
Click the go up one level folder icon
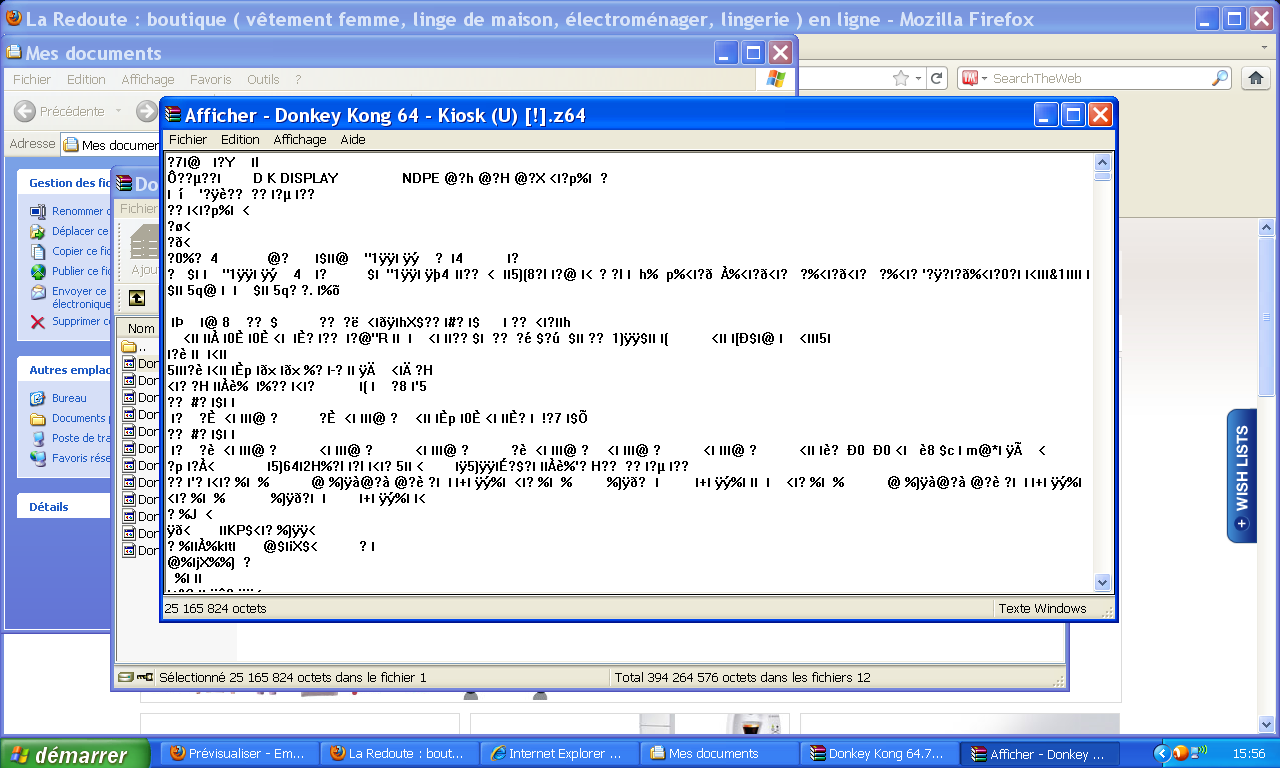coord(136,297)
